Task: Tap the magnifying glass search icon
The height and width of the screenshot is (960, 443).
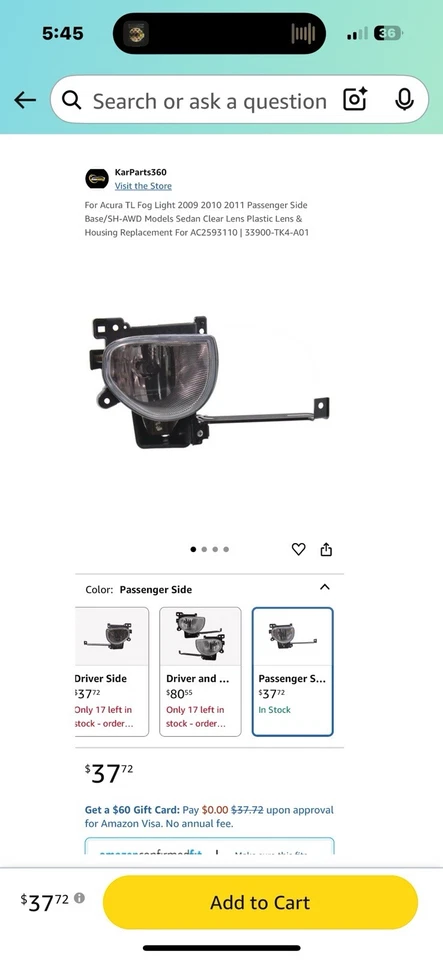Action: pos(72,100)
